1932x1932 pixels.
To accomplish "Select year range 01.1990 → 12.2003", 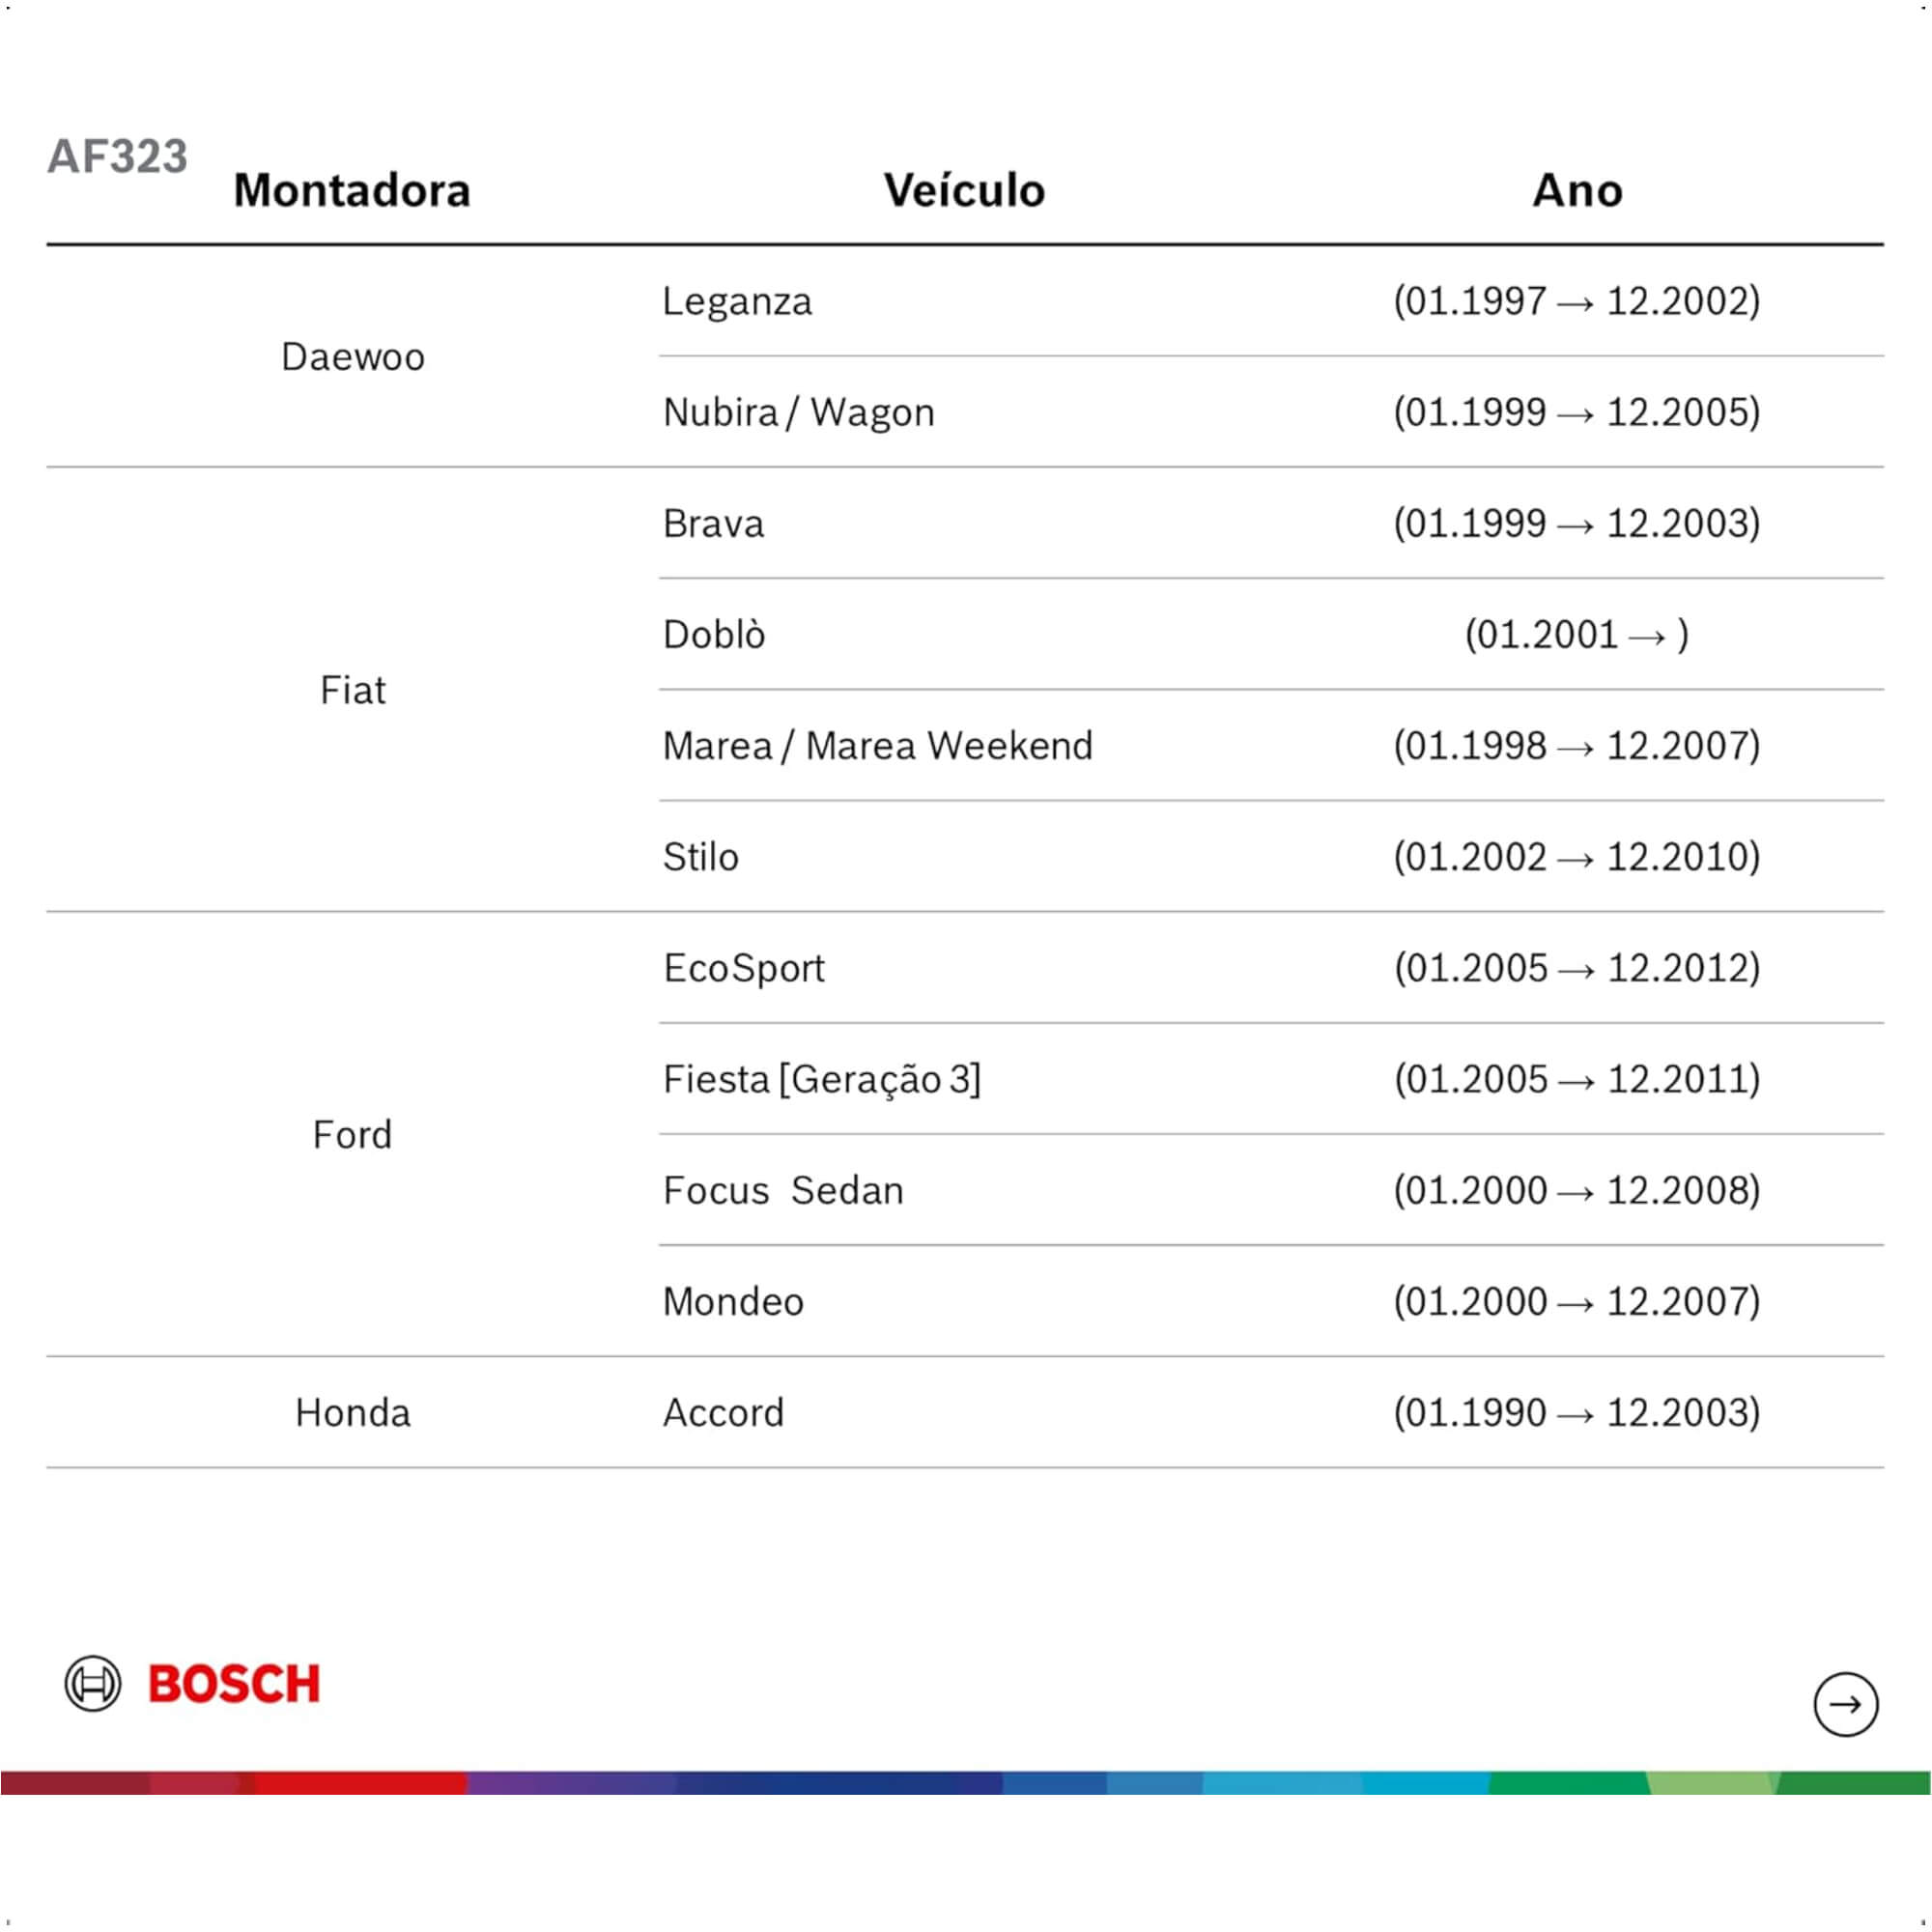I will (x=1577, y=1413).
